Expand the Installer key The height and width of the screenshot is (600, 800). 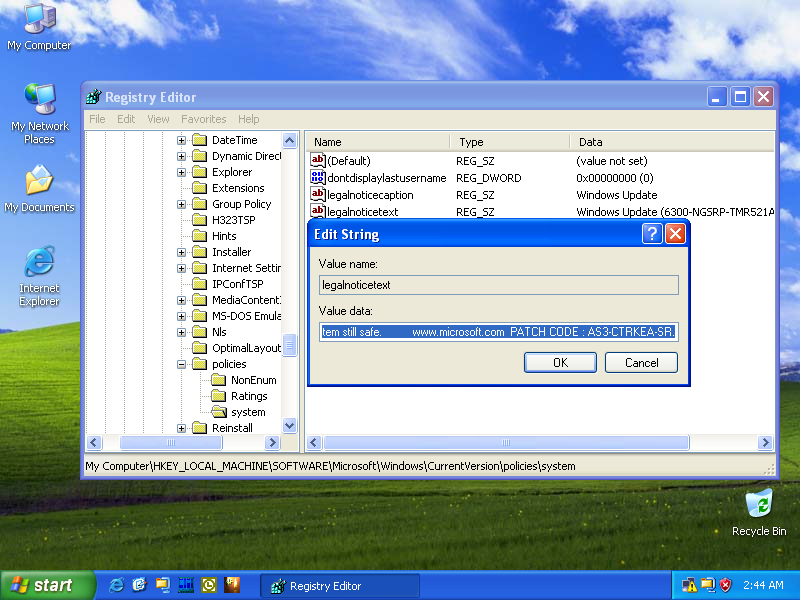point(181,252)
